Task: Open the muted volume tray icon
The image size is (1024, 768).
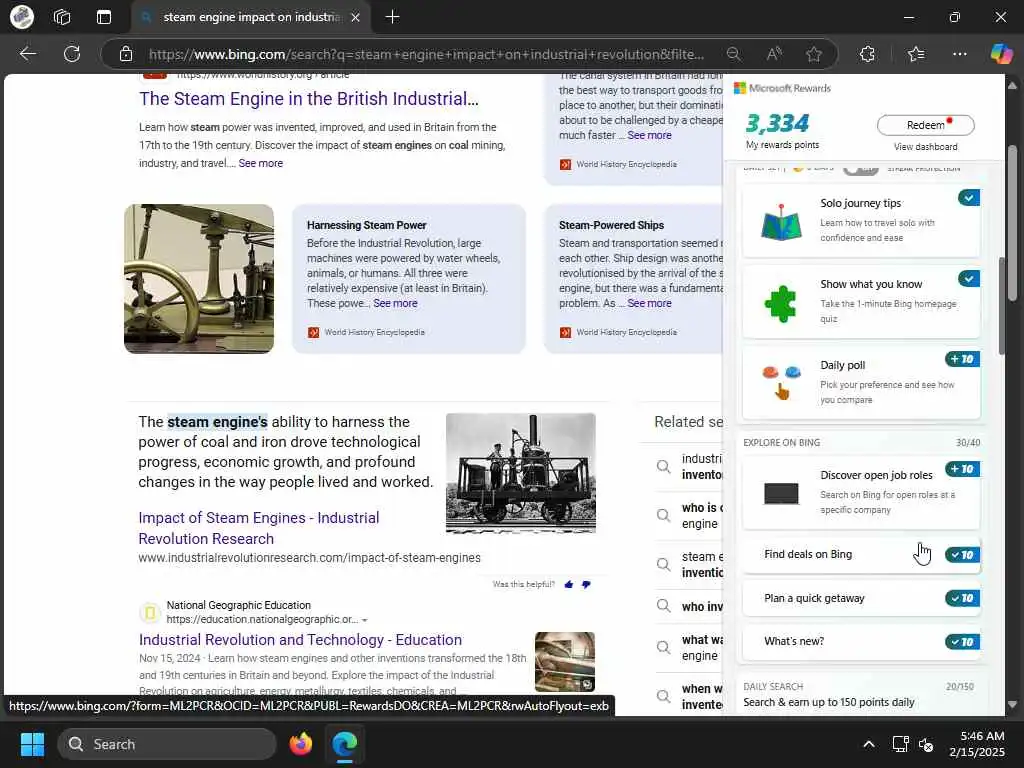Action: (x=926, y=744)
